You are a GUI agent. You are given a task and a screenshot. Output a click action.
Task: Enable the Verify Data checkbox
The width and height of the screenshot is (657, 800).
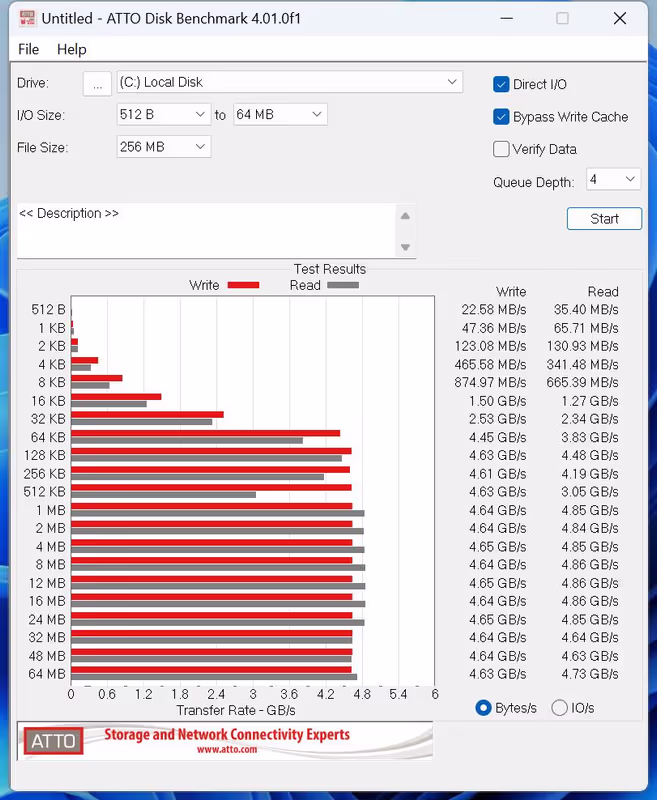(x=502, y=149)
